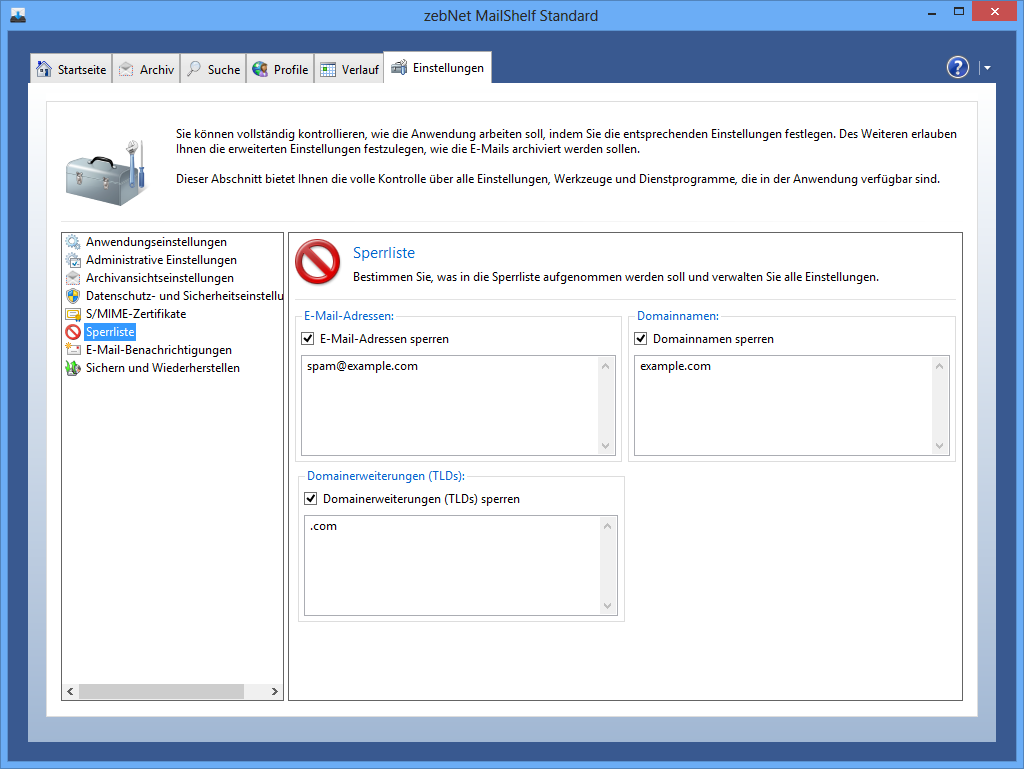Click the Administrative Einstellungen icon

click(x=73, y=260)
